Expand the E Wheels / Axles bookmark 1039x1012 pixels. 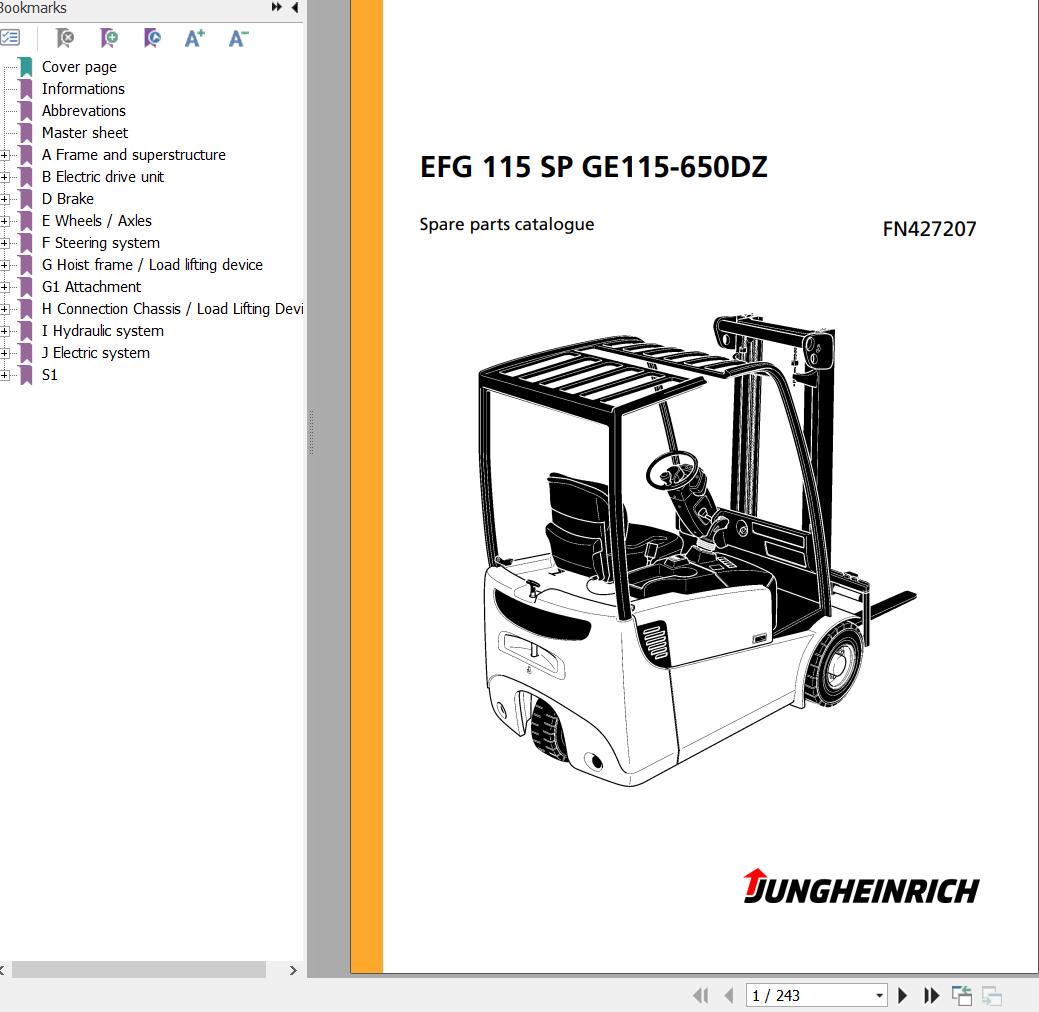5,221
